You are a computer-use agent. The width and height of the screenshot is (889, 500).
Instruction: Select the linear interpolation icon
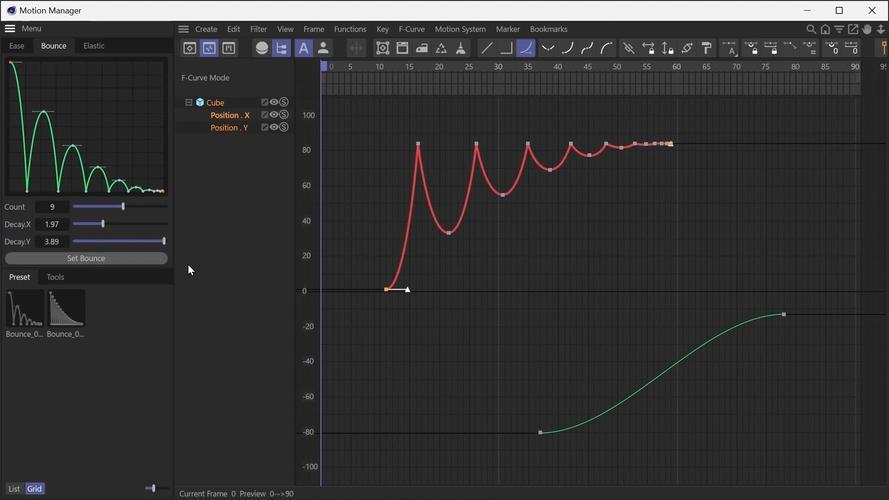pos(486,49)
